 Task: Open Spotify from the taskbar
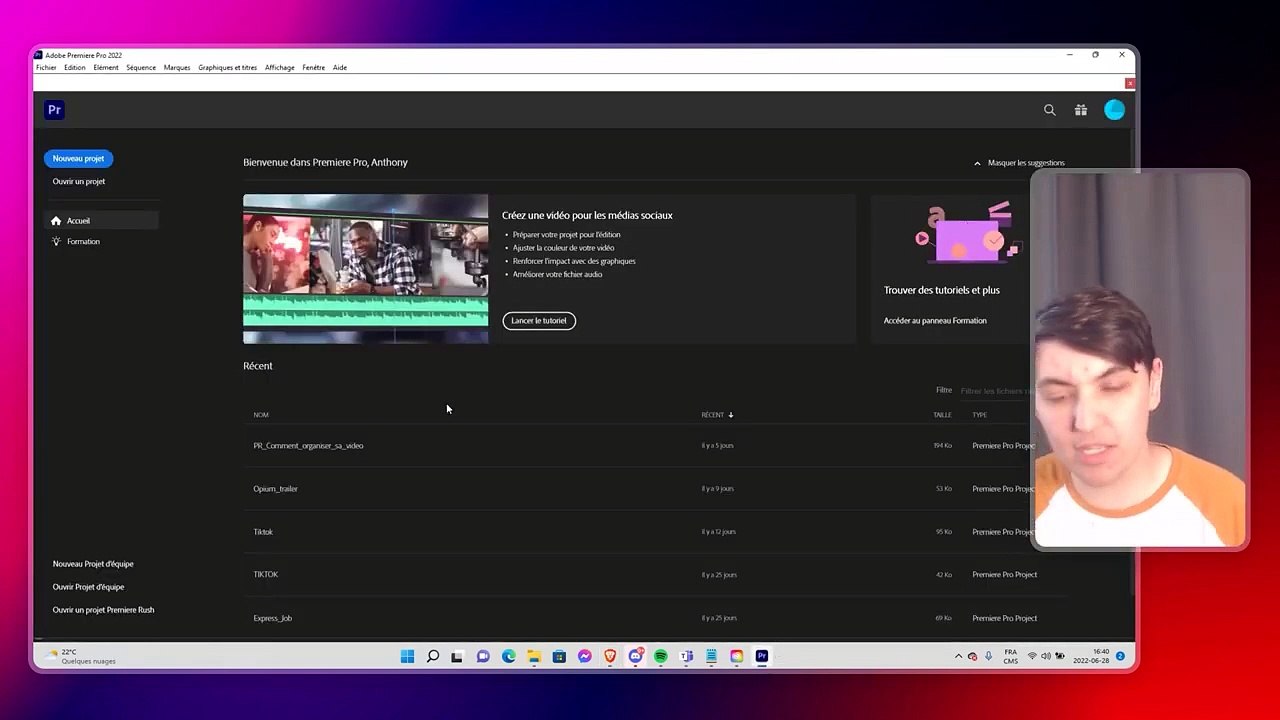(x=661, y=656)
